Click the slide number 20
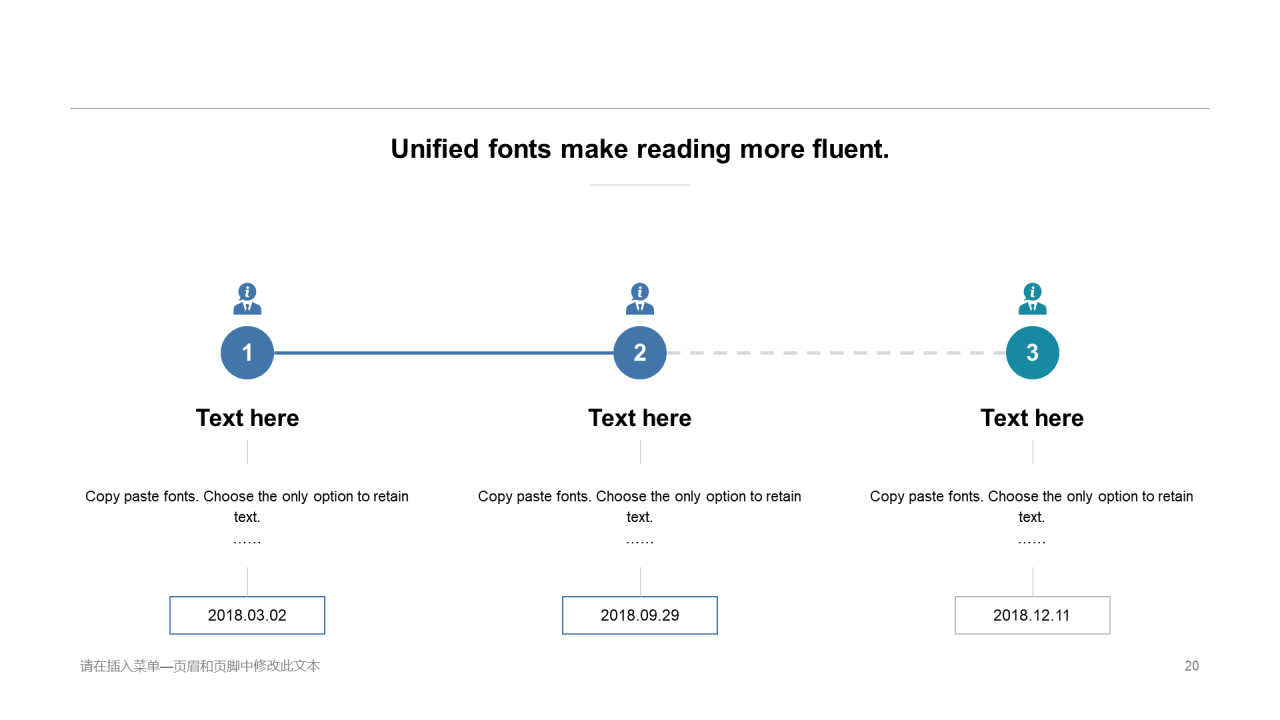Viewport: 1280px width, 720px height. pos(1191,666)
